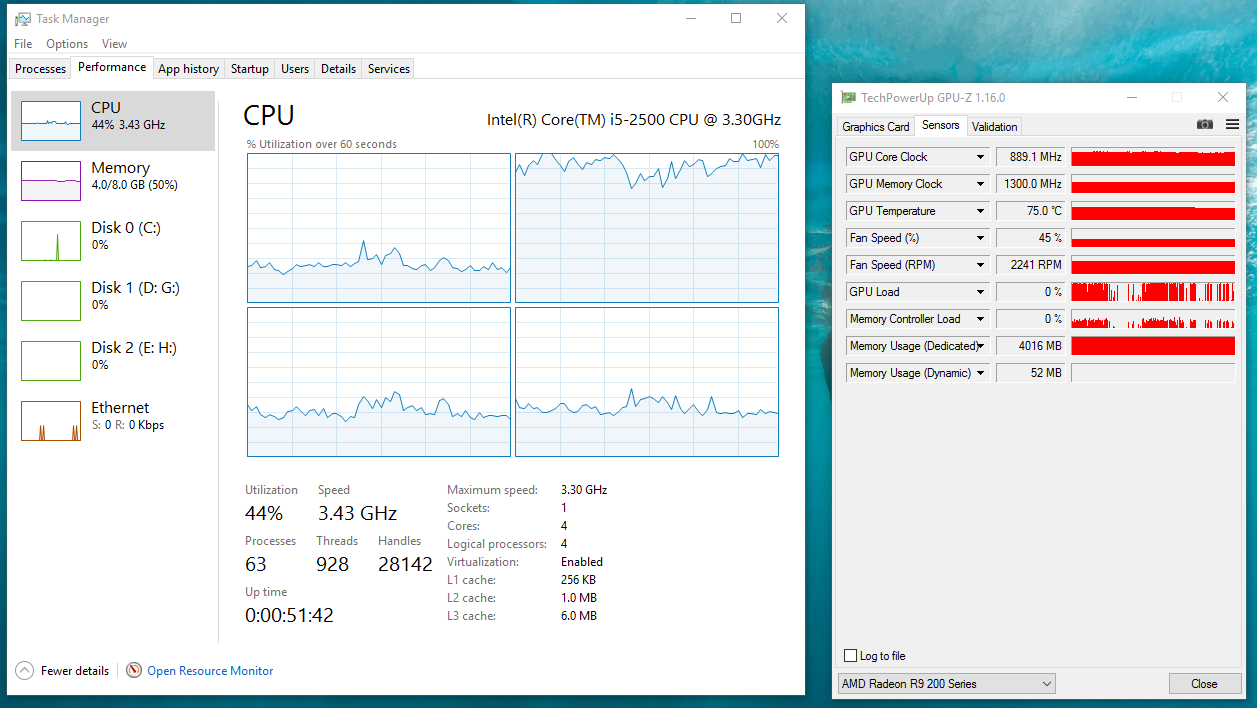Open the GPU-Z hamburger menu icon
This screenshot has height=708, width=1257.
(1232, 124)
